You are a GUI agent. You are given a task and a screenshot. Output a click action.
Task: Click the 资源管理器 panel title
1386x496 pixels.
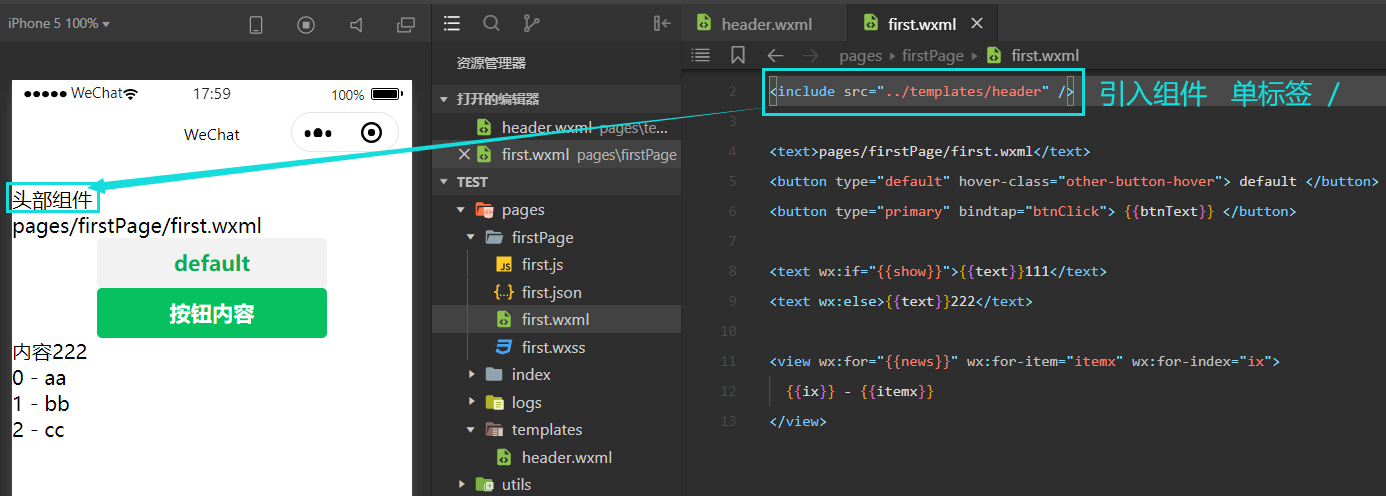491,63
